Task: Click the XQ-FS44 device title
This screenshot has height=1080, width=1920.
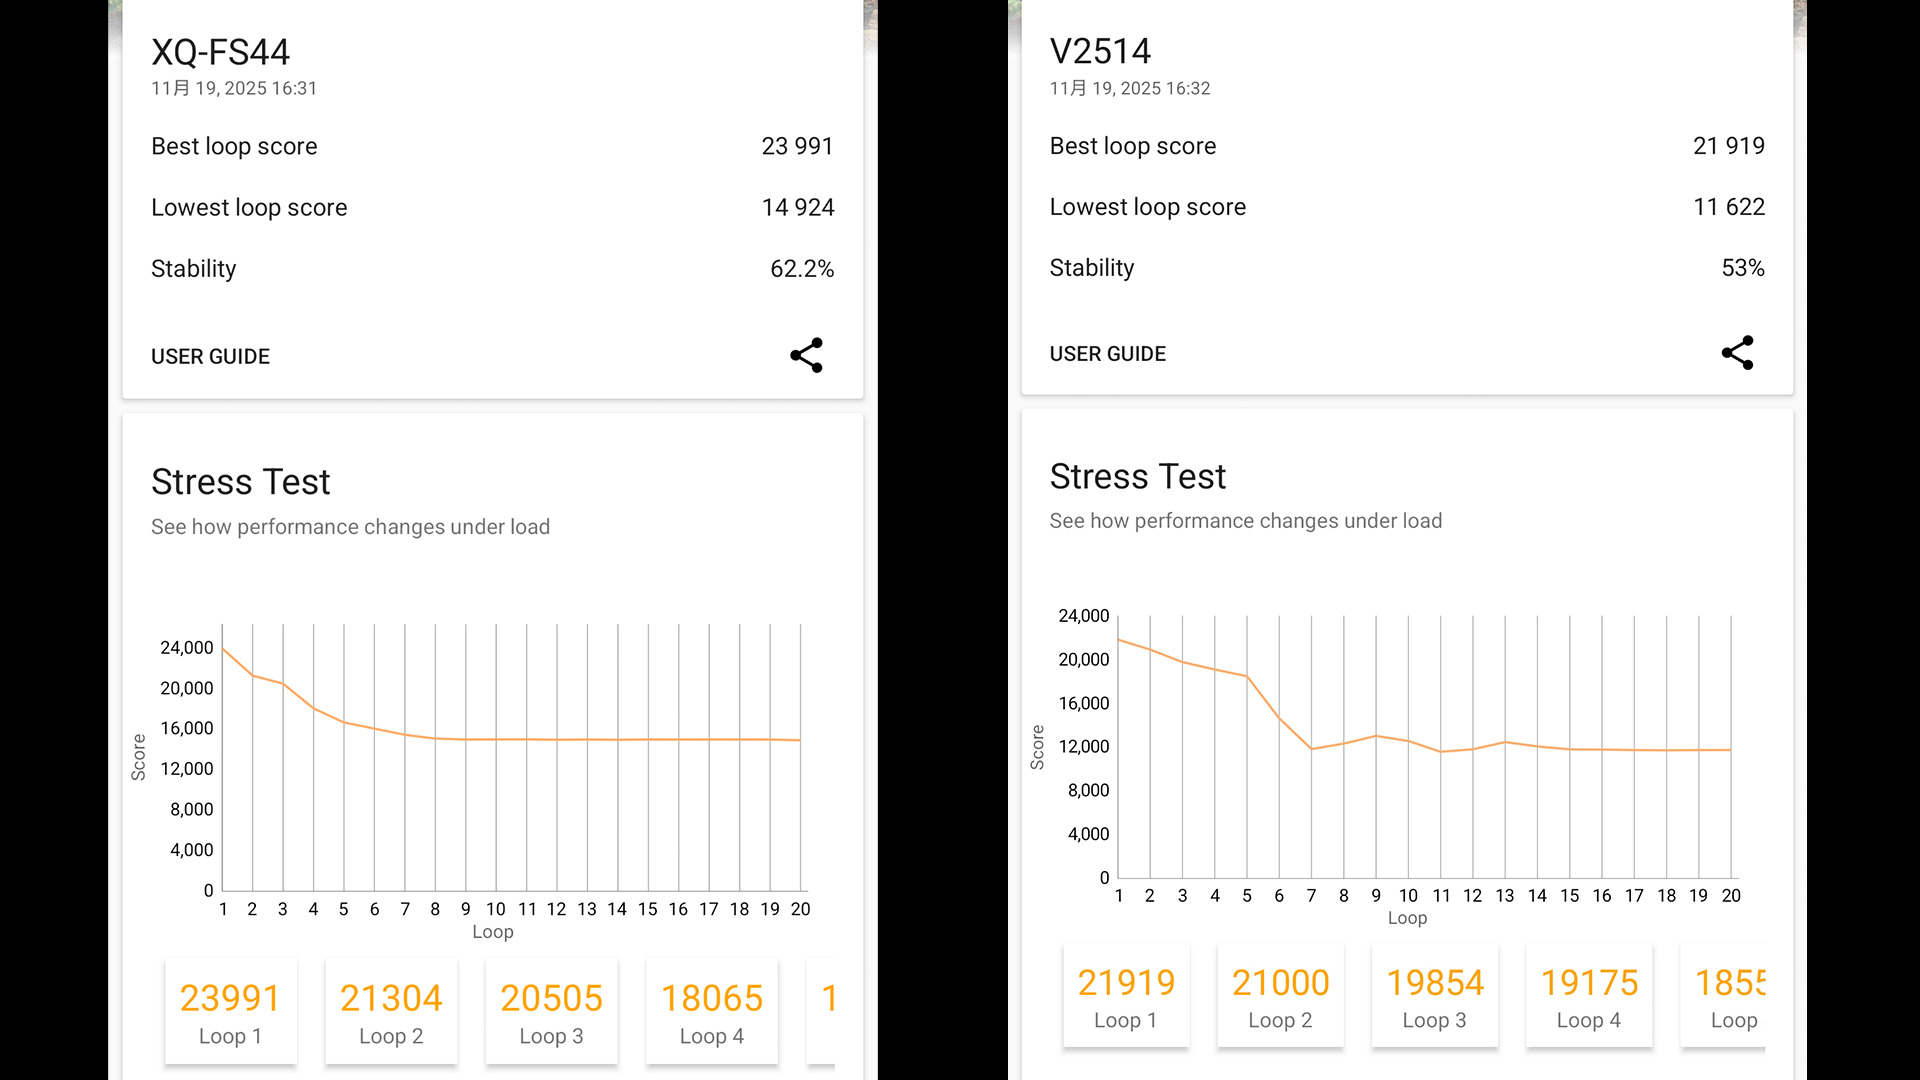Action: (x=220, y=52)
